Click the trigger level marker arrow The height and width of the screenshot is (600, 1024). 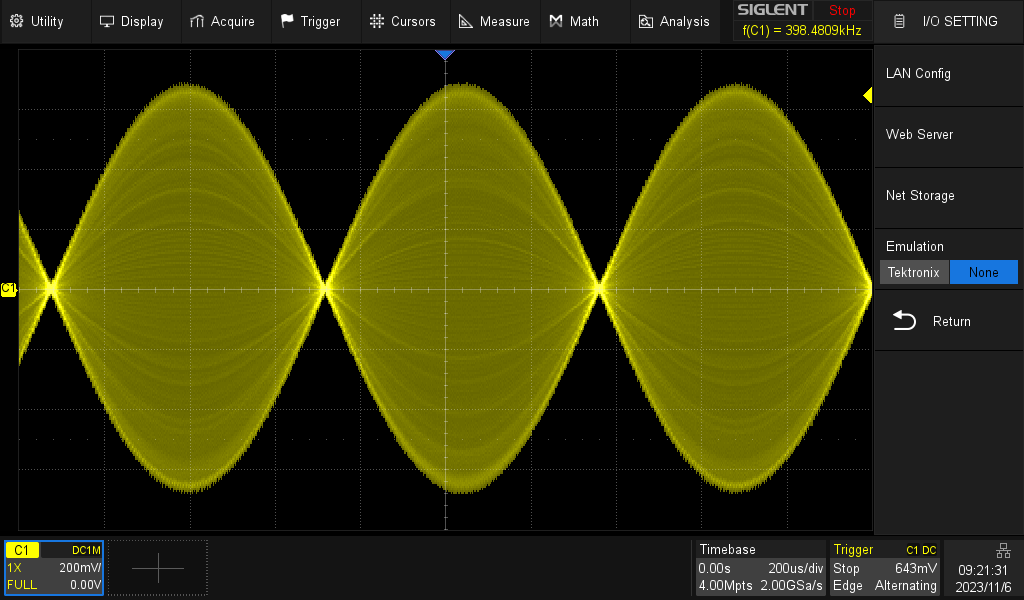click(868, 95)
